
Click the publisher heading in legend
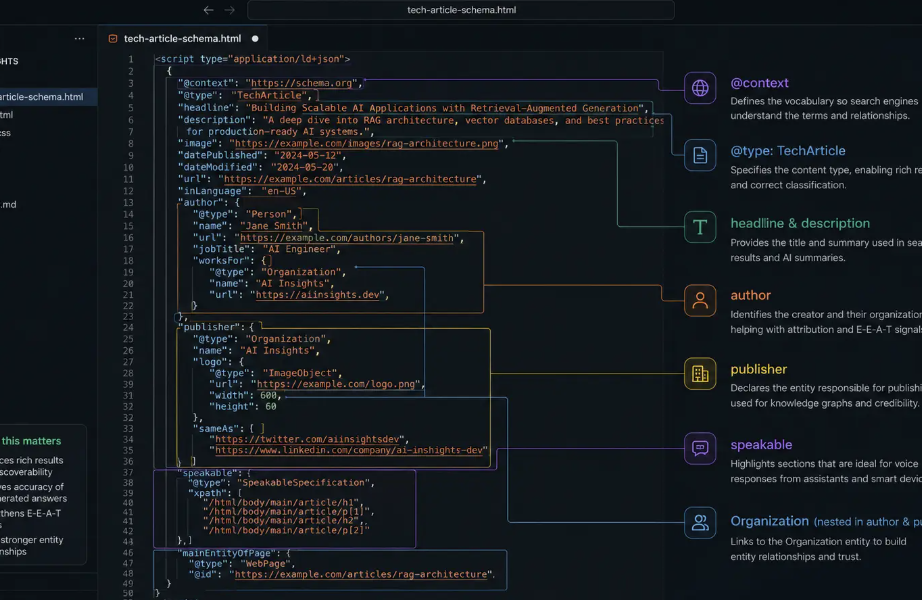pos(759,369)
